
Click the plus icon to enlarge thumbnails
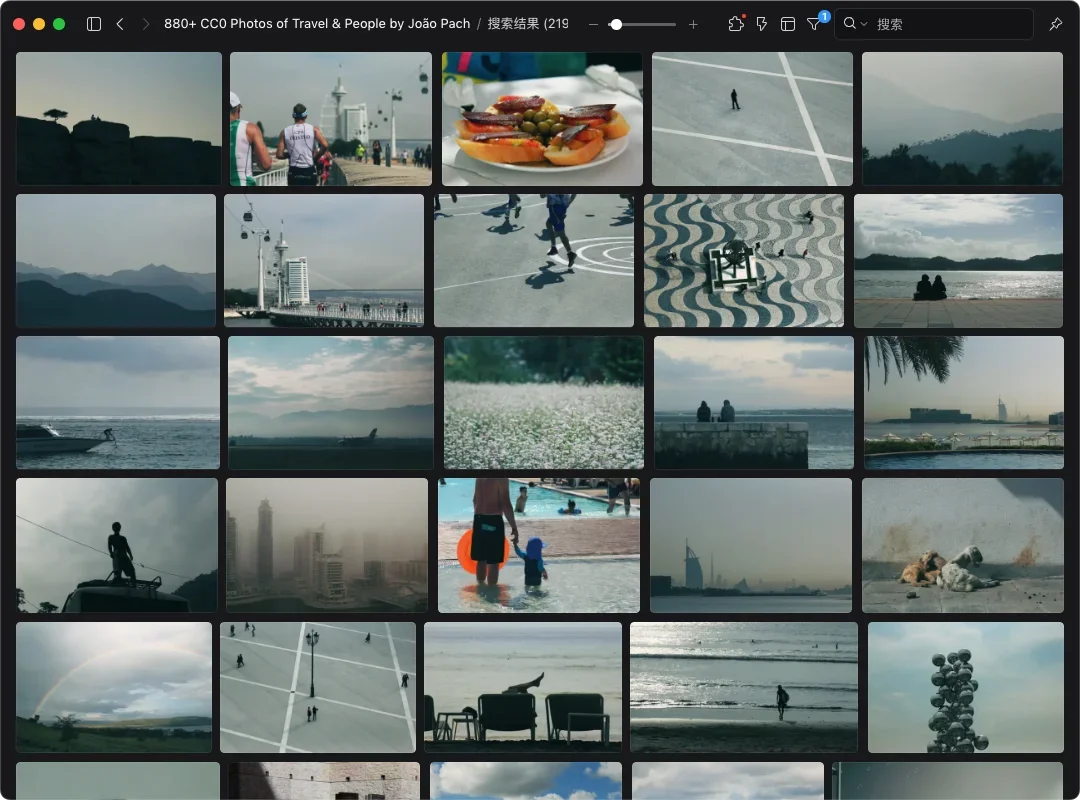[x=693, y=24]
